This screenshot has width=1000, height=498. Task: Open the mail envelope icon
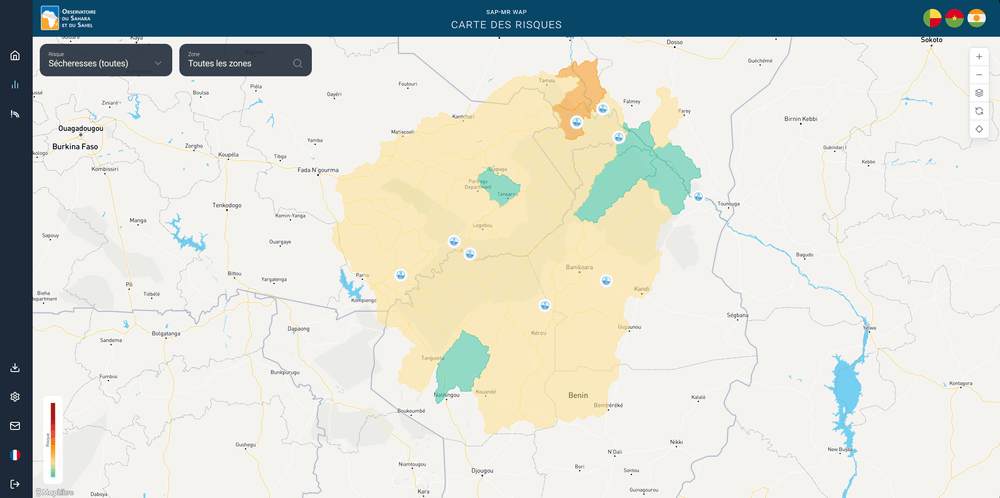tap(15, 426)
